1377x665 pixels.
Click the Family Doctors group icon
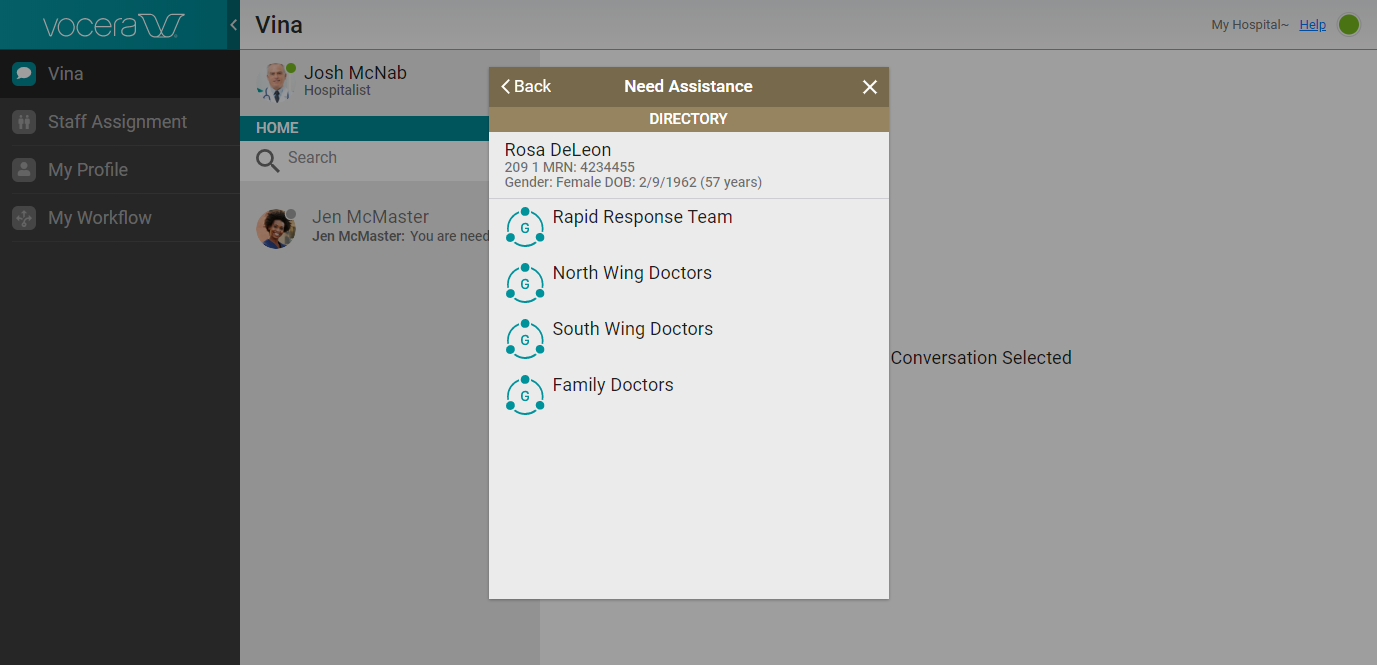(525, 395)
